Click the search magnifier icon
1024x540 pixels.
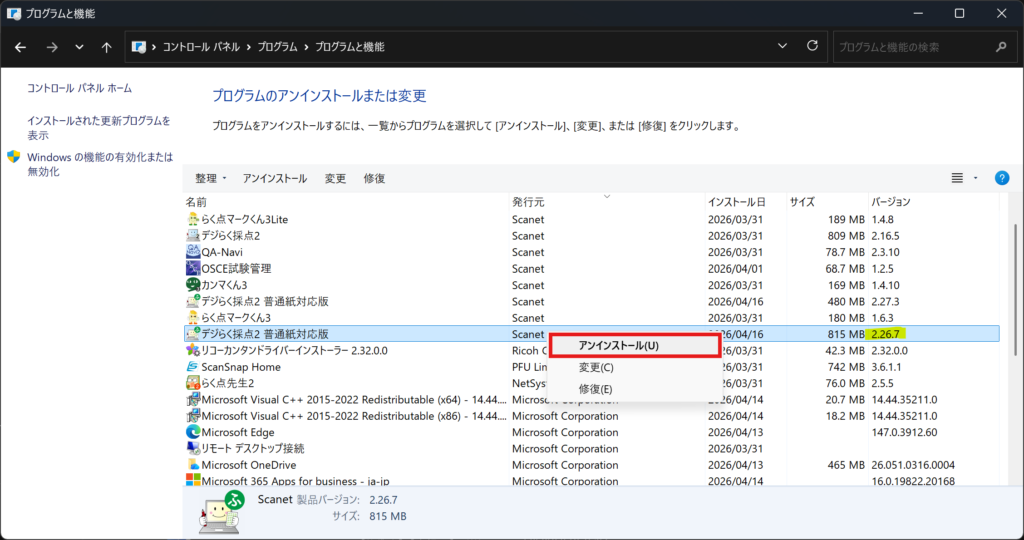(x=1001, y=47)
